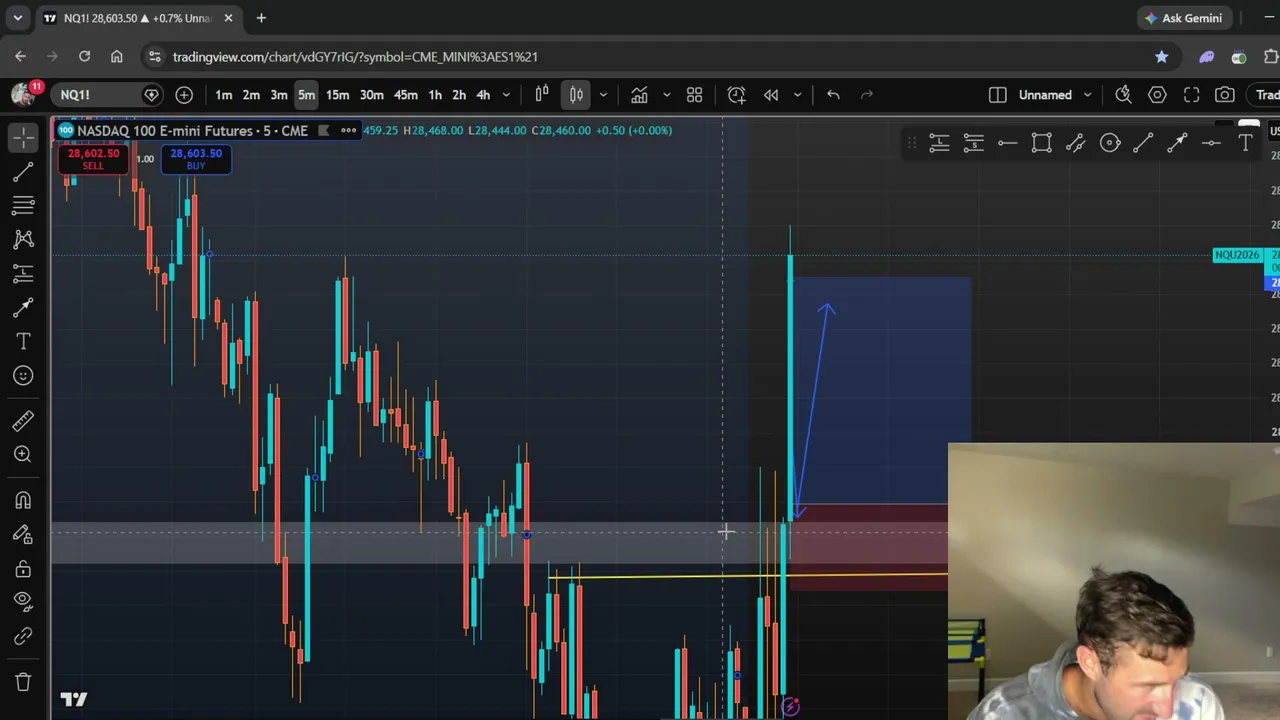Open the emoji icons tool
Viewport: 1280px width, 720px height.
23,375
